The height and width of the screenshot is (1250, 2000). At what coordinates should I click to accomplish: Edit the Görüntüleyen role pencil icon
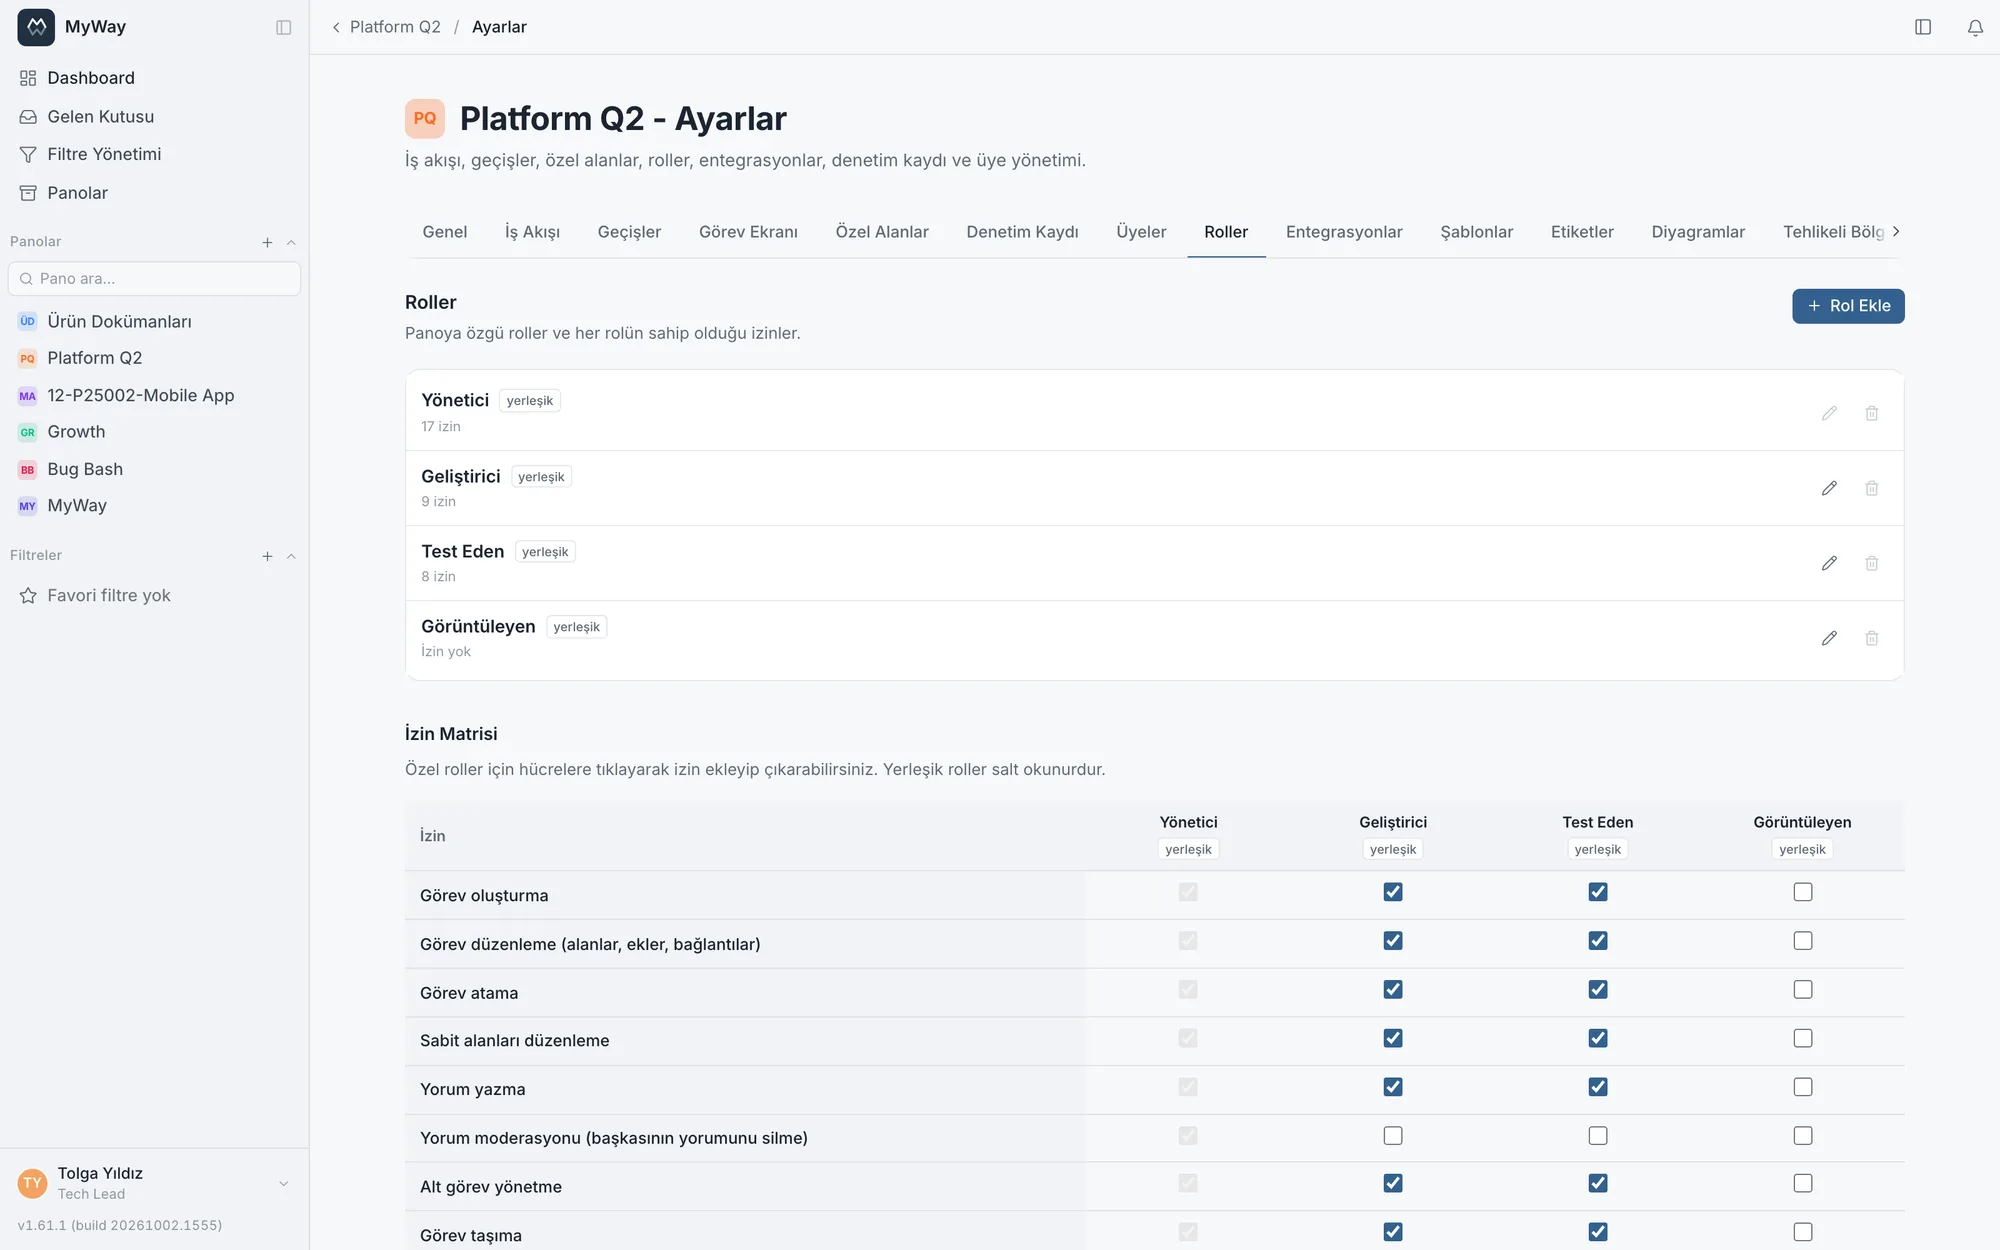pyautogui.click(x=1829, y=638)
